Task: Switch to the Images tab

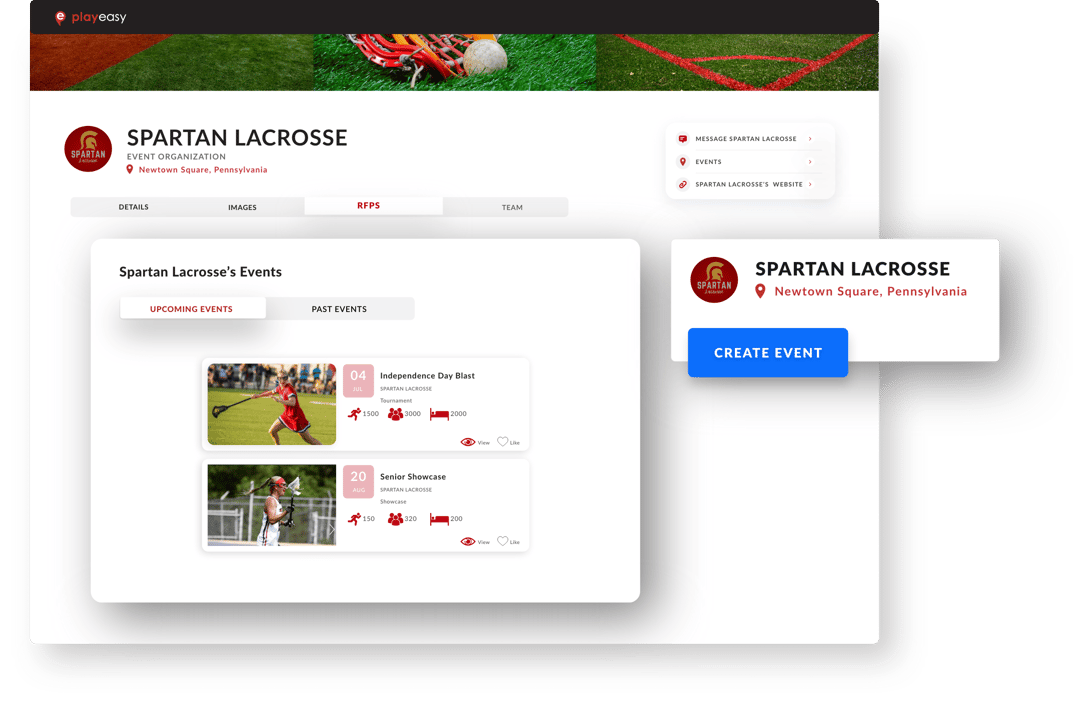Action: click(x=242, y=207)
